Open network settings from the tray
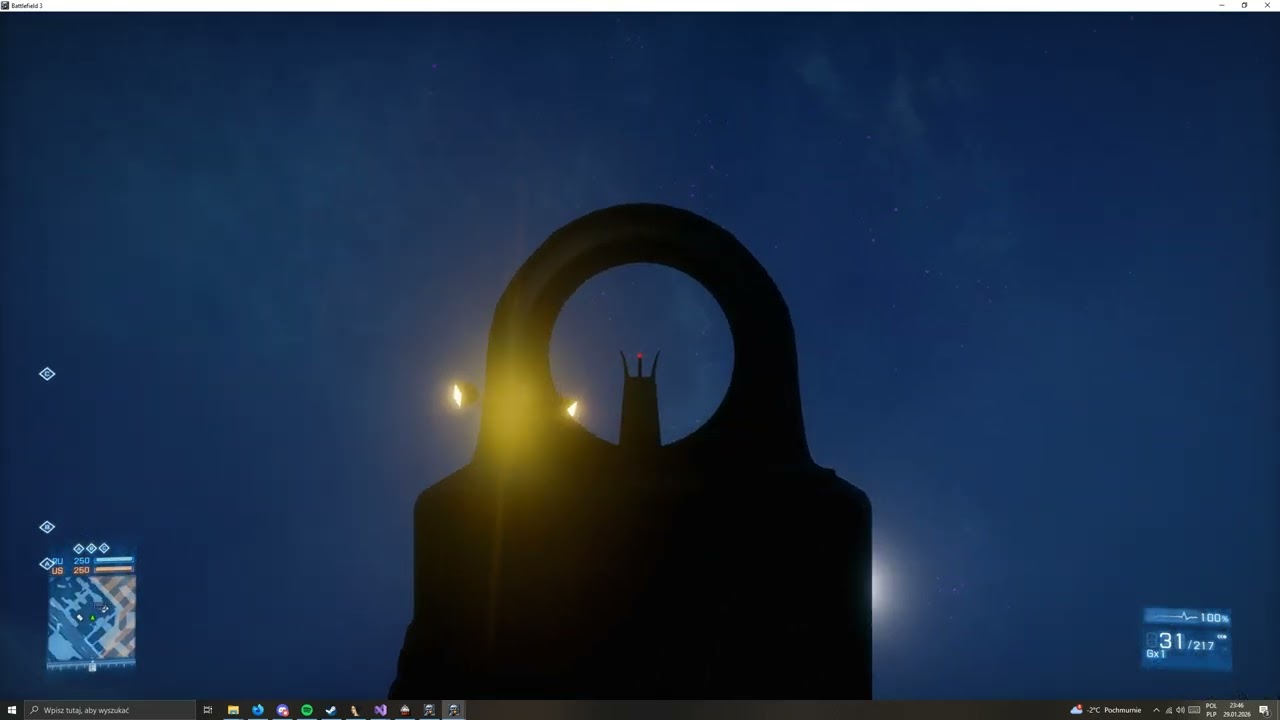 coord(1168,710)
